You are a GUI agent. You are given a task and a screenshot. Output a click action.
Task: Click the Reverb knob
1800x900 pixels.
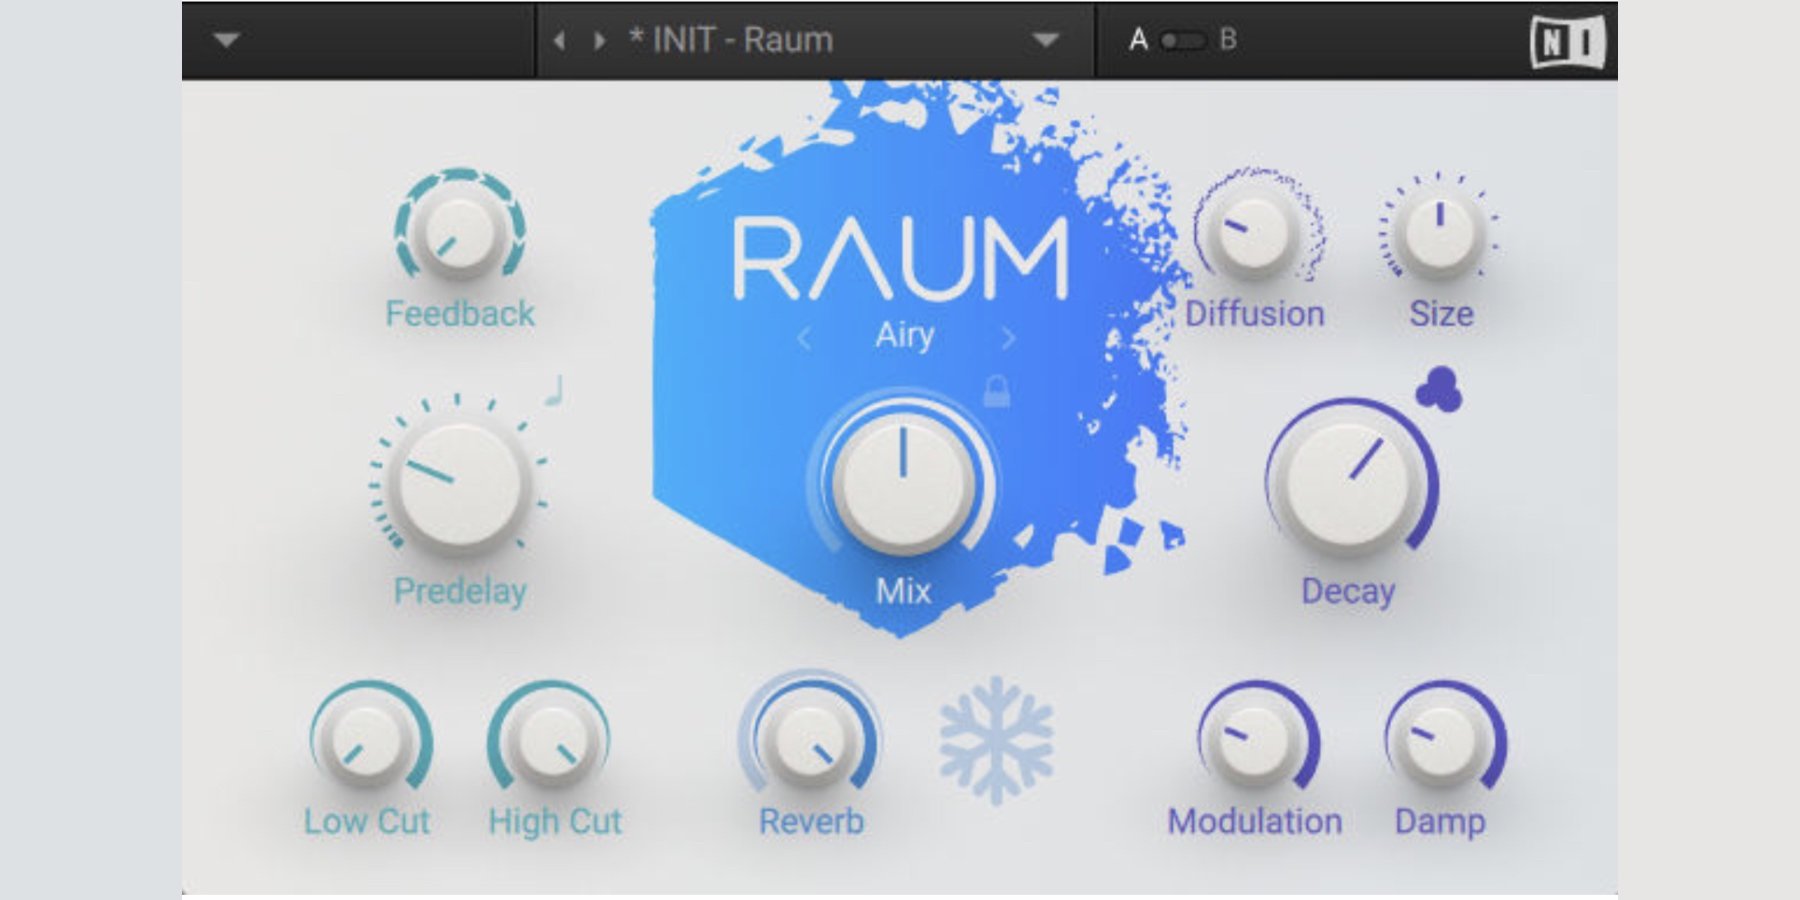coord(811,742)
